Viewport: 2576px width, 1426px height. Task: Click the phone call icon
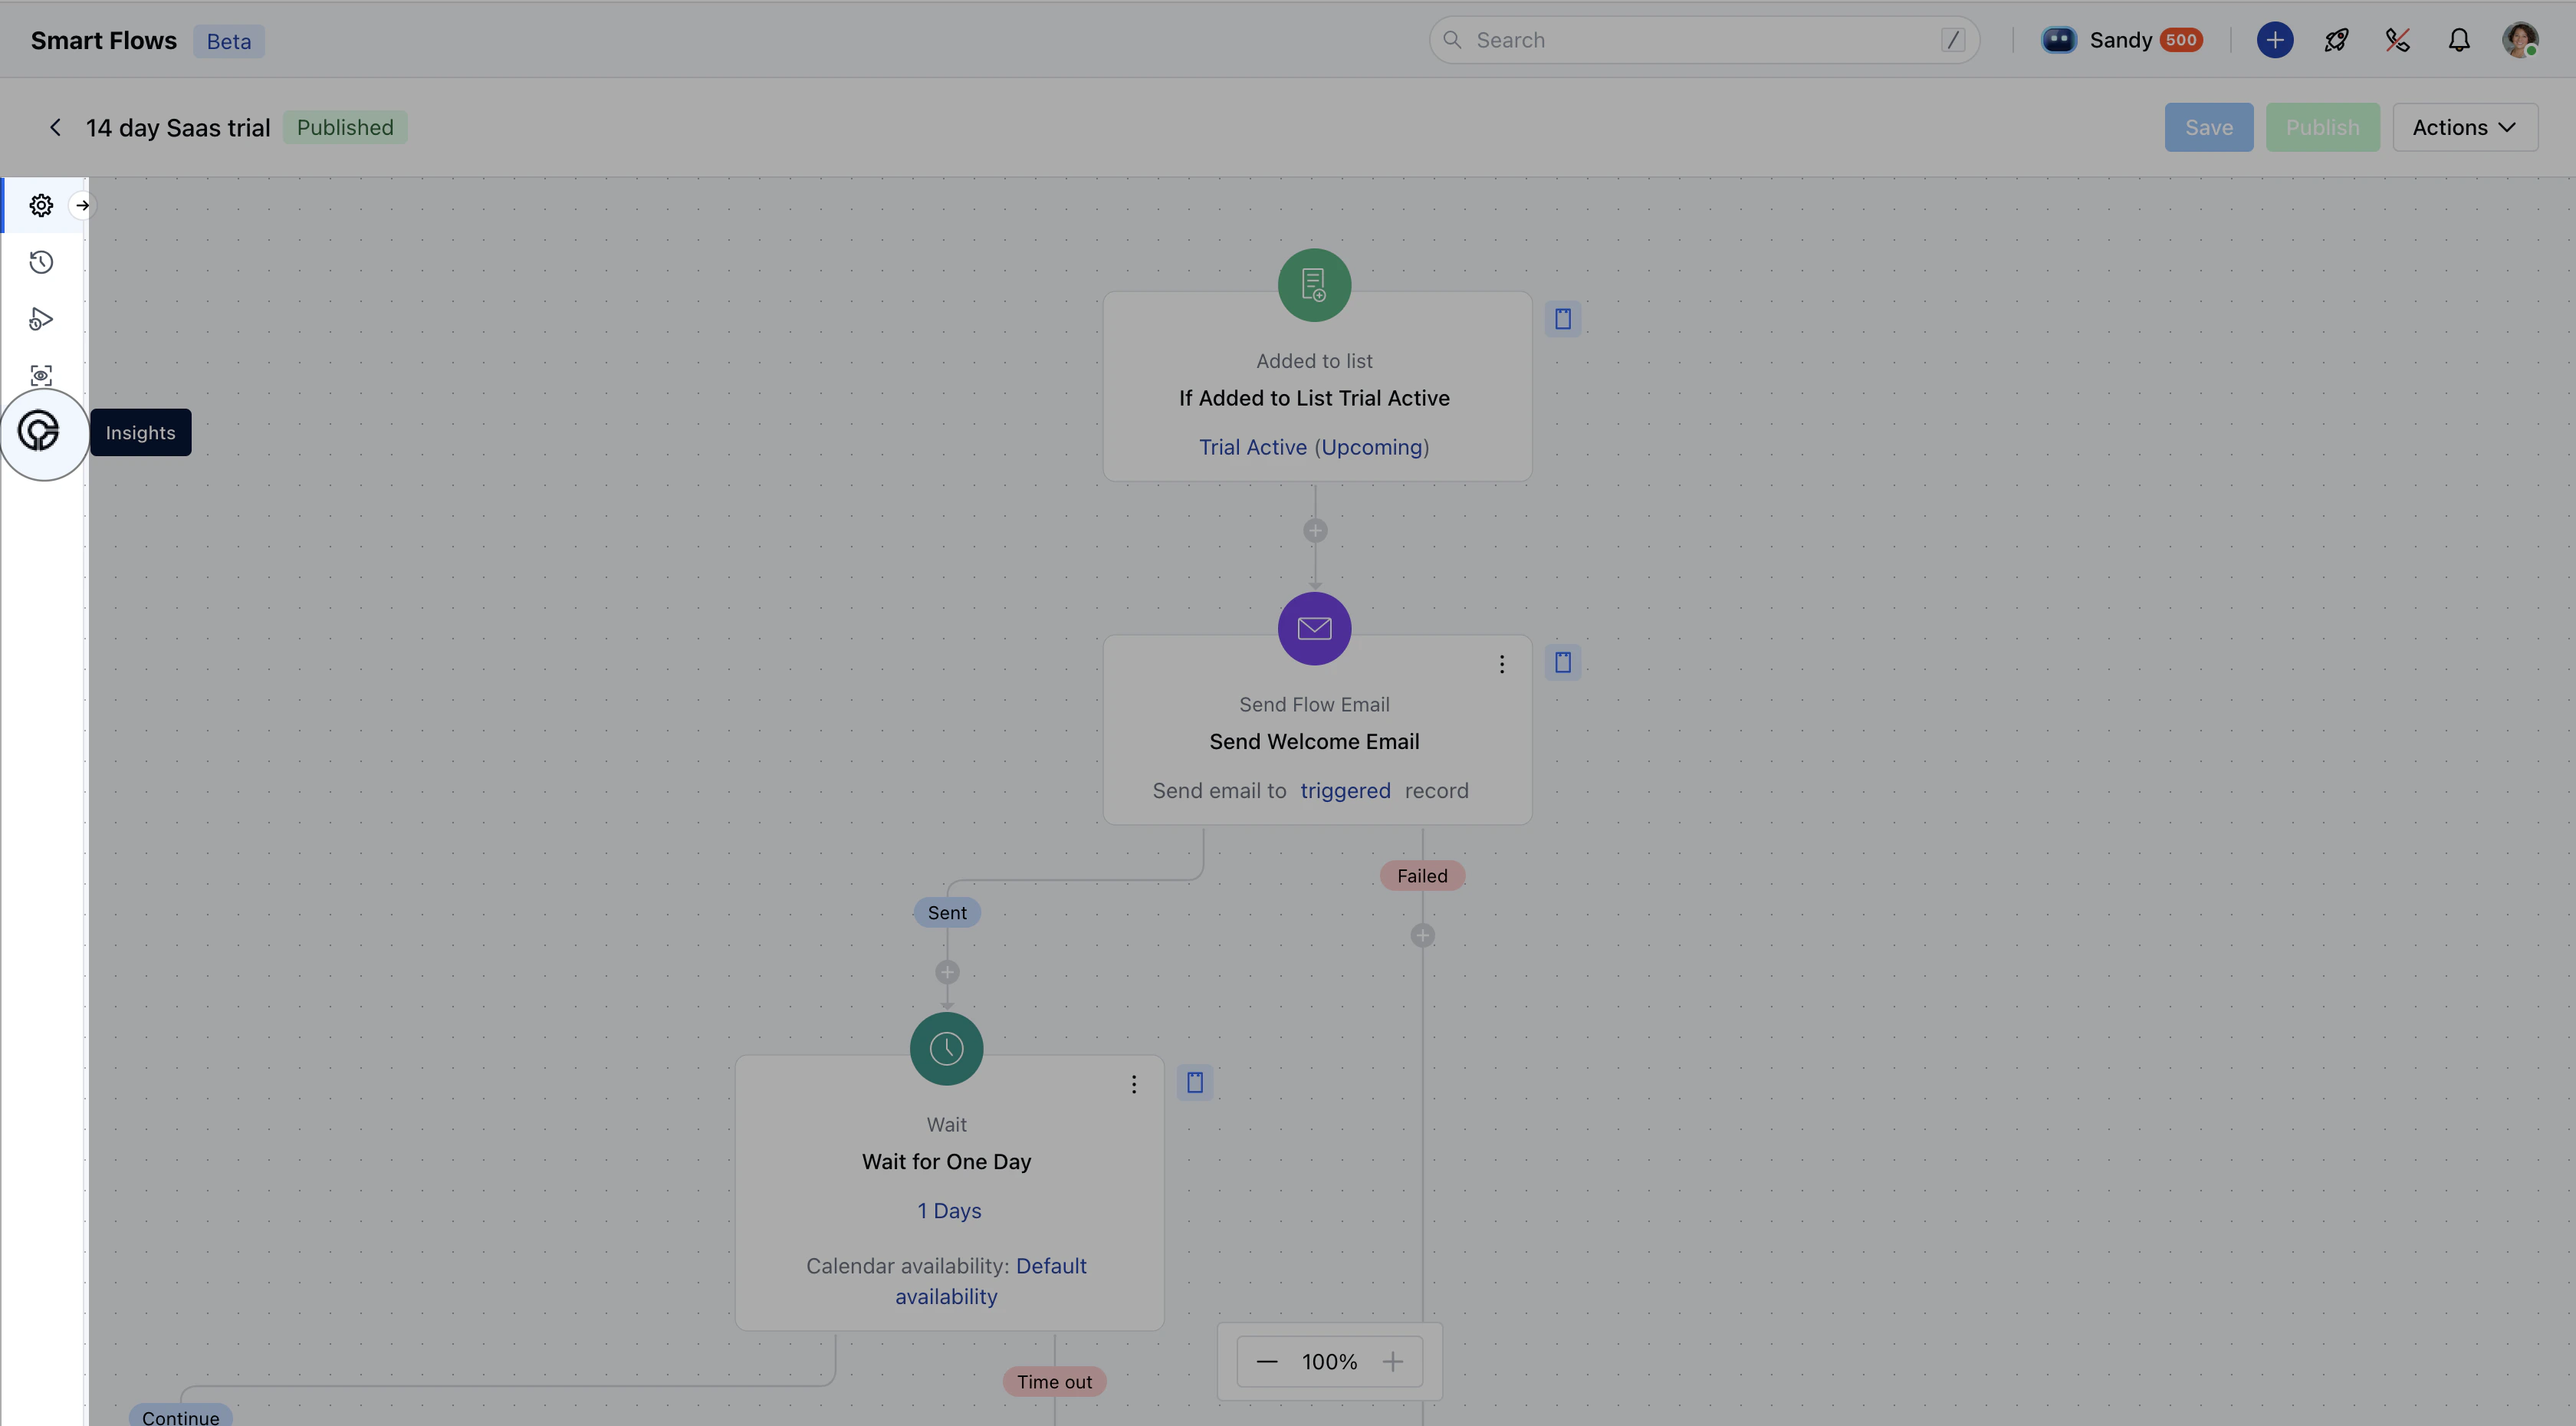click(x=2397, y=40)
